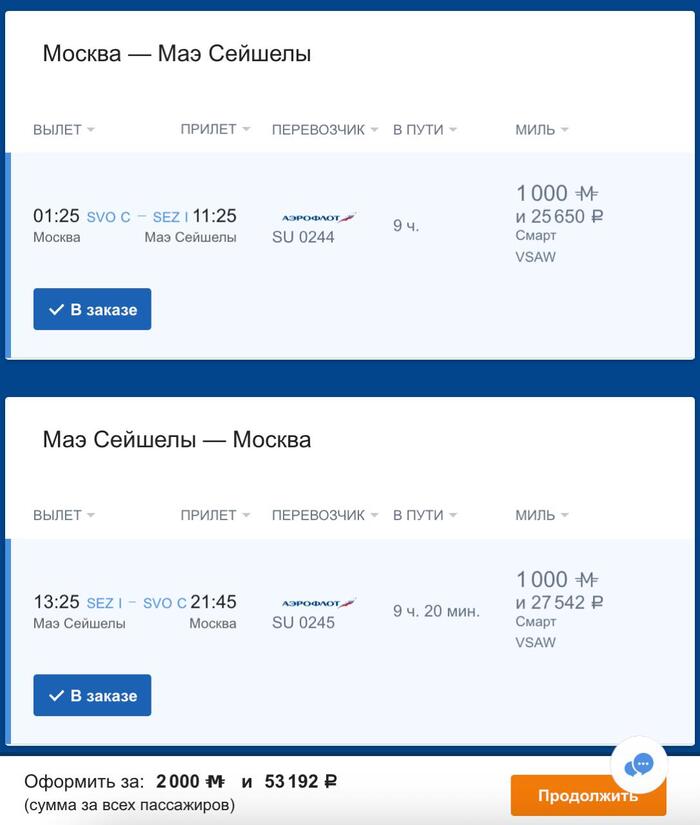
Task: Toggle 'В заказе' for Mahé–Moscow flight
Action: coord(92,696)
